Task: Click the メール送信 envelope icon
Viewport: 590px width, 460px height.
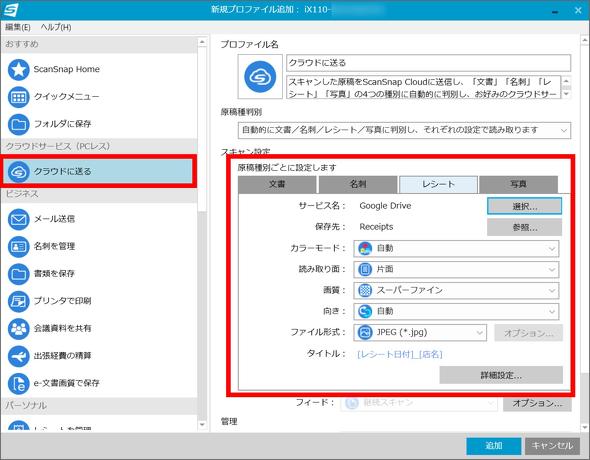Action: [18, 219]
